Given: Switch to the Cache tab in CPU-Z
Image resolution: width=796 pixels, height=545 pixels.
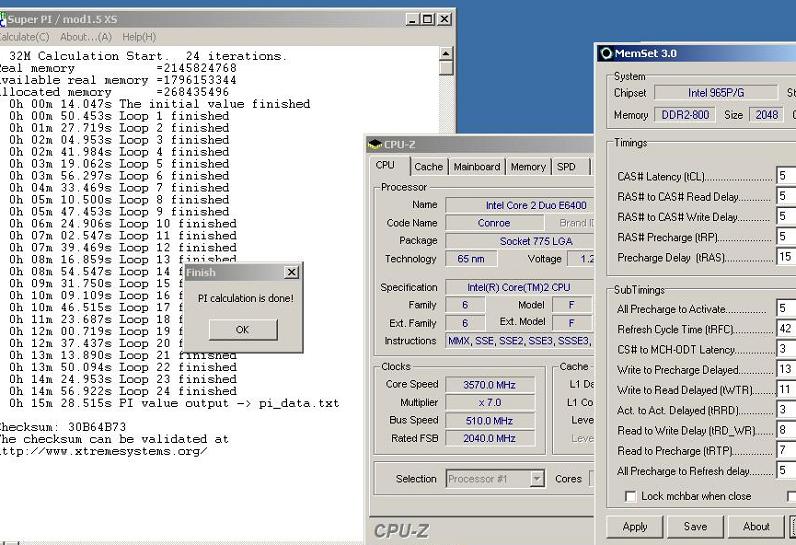Looking at the screenshot, I should [x=428, y=166].
